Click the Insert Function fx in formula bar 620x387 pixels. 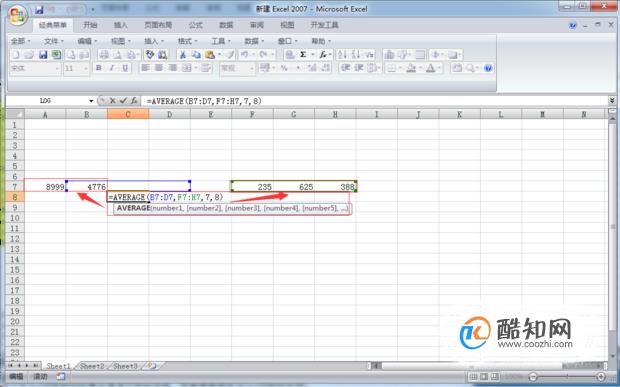pos(134,101)
